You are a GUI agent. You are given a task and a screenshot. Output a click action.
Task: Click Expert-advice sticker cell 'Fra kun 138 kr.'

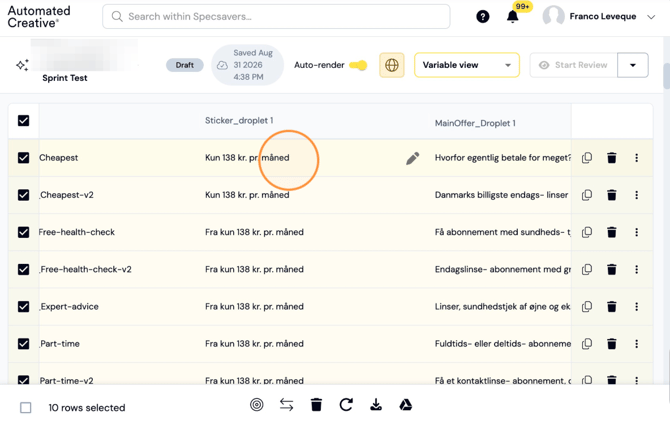click(x=254, y=306)
